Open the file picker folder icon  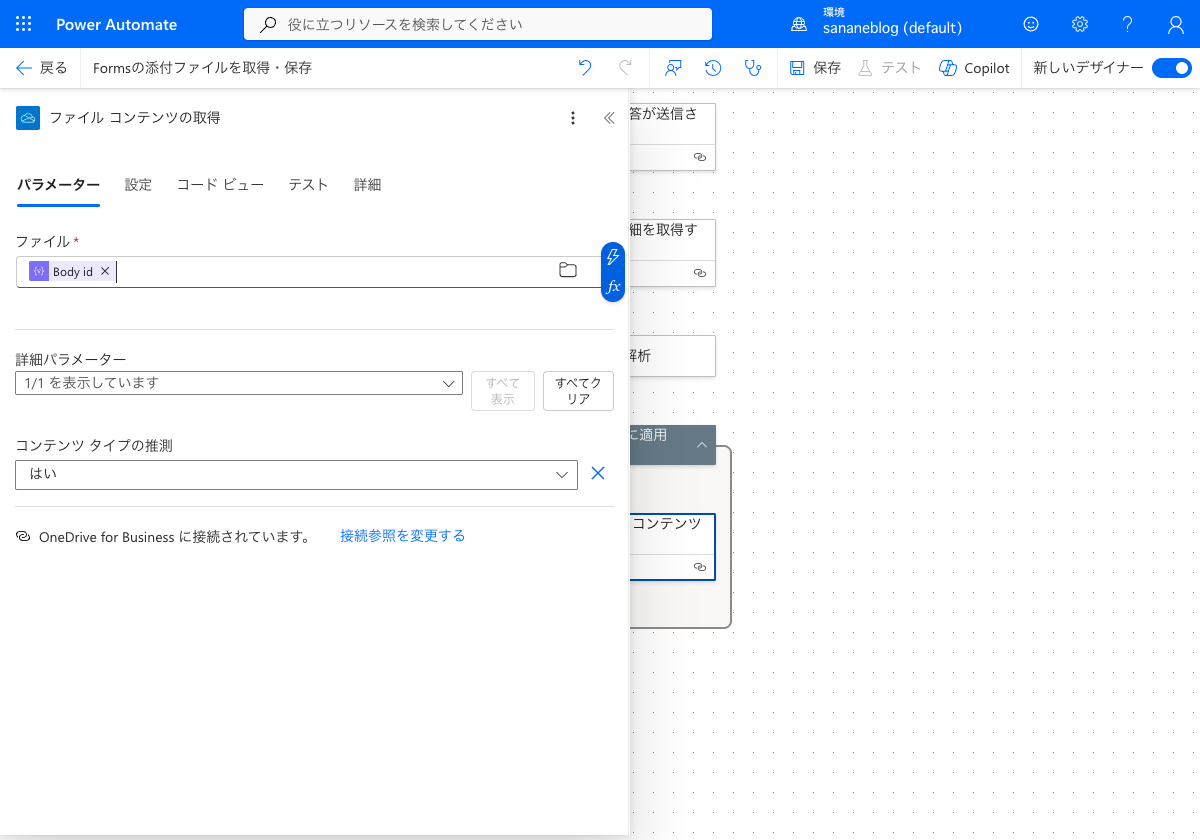coord(568,270)
